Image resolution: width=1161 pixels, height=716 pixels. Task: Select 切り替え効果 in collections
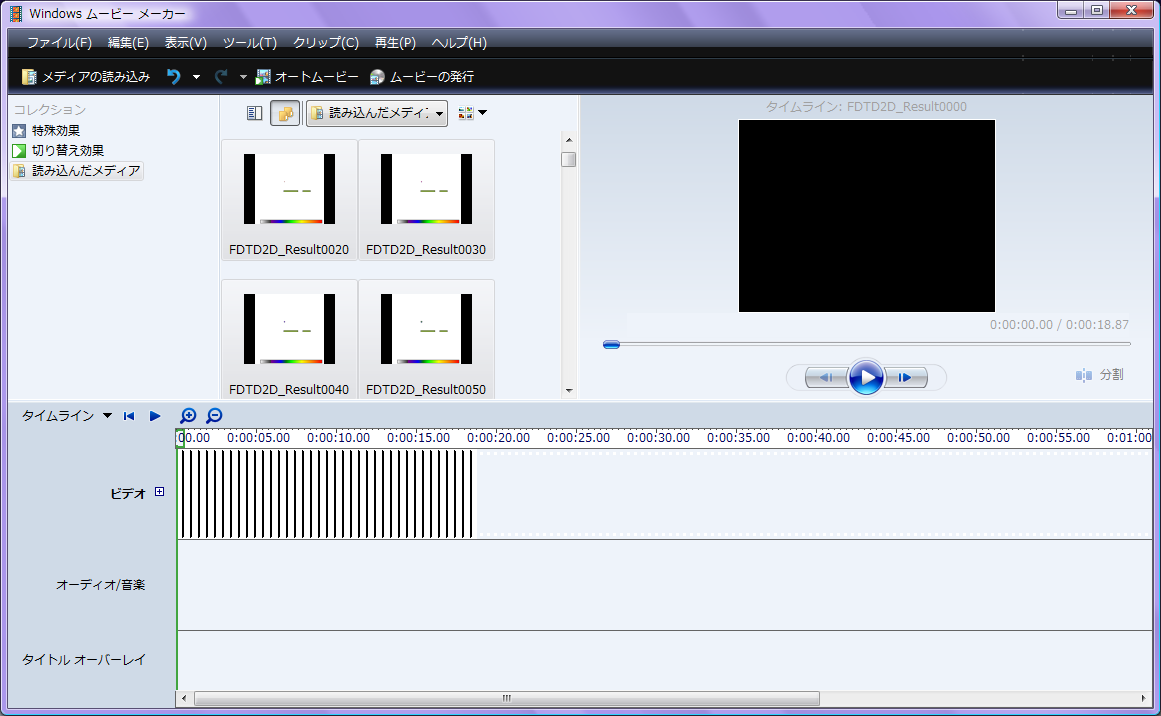coord(58,150)
